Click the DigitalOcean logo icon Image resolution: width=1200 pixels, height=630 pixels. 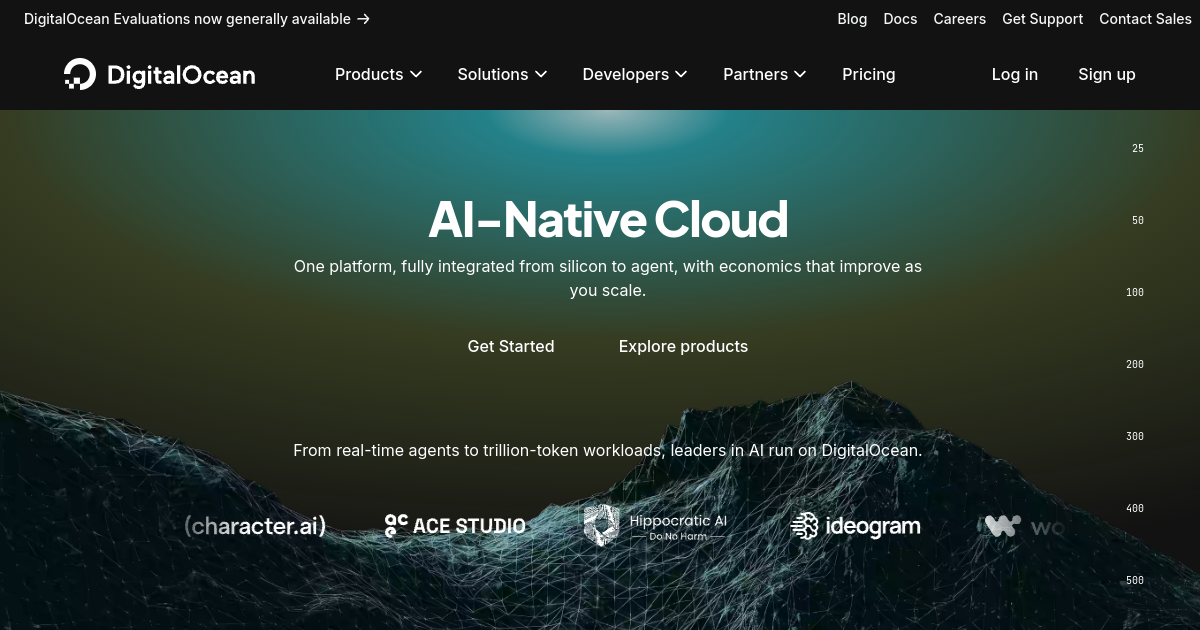(x=80, y=74)
